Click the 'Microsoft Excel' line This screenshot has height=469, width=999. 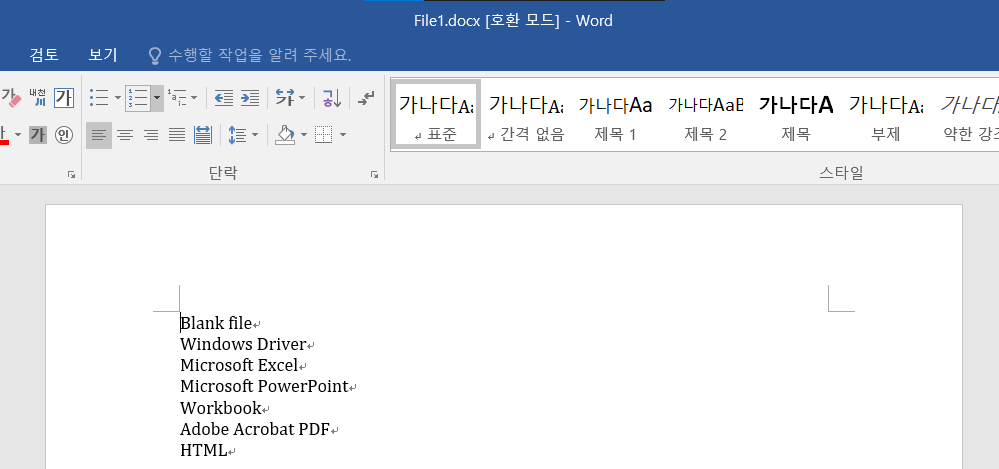pos(239,365)
